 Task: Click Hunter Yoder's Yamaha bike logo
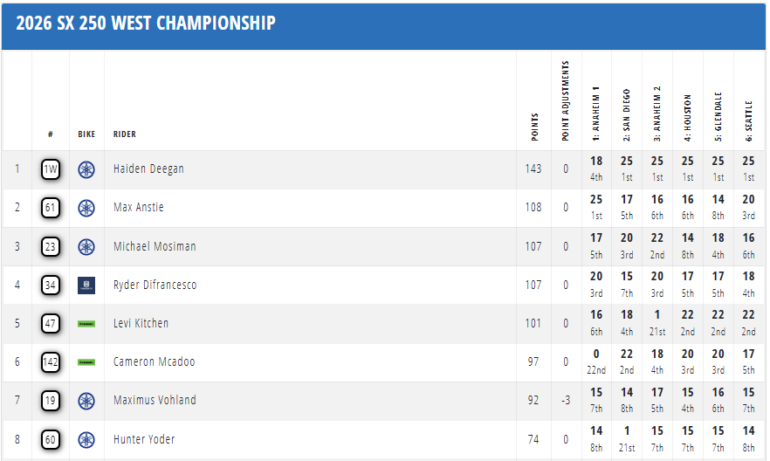[x=87, y=439]
